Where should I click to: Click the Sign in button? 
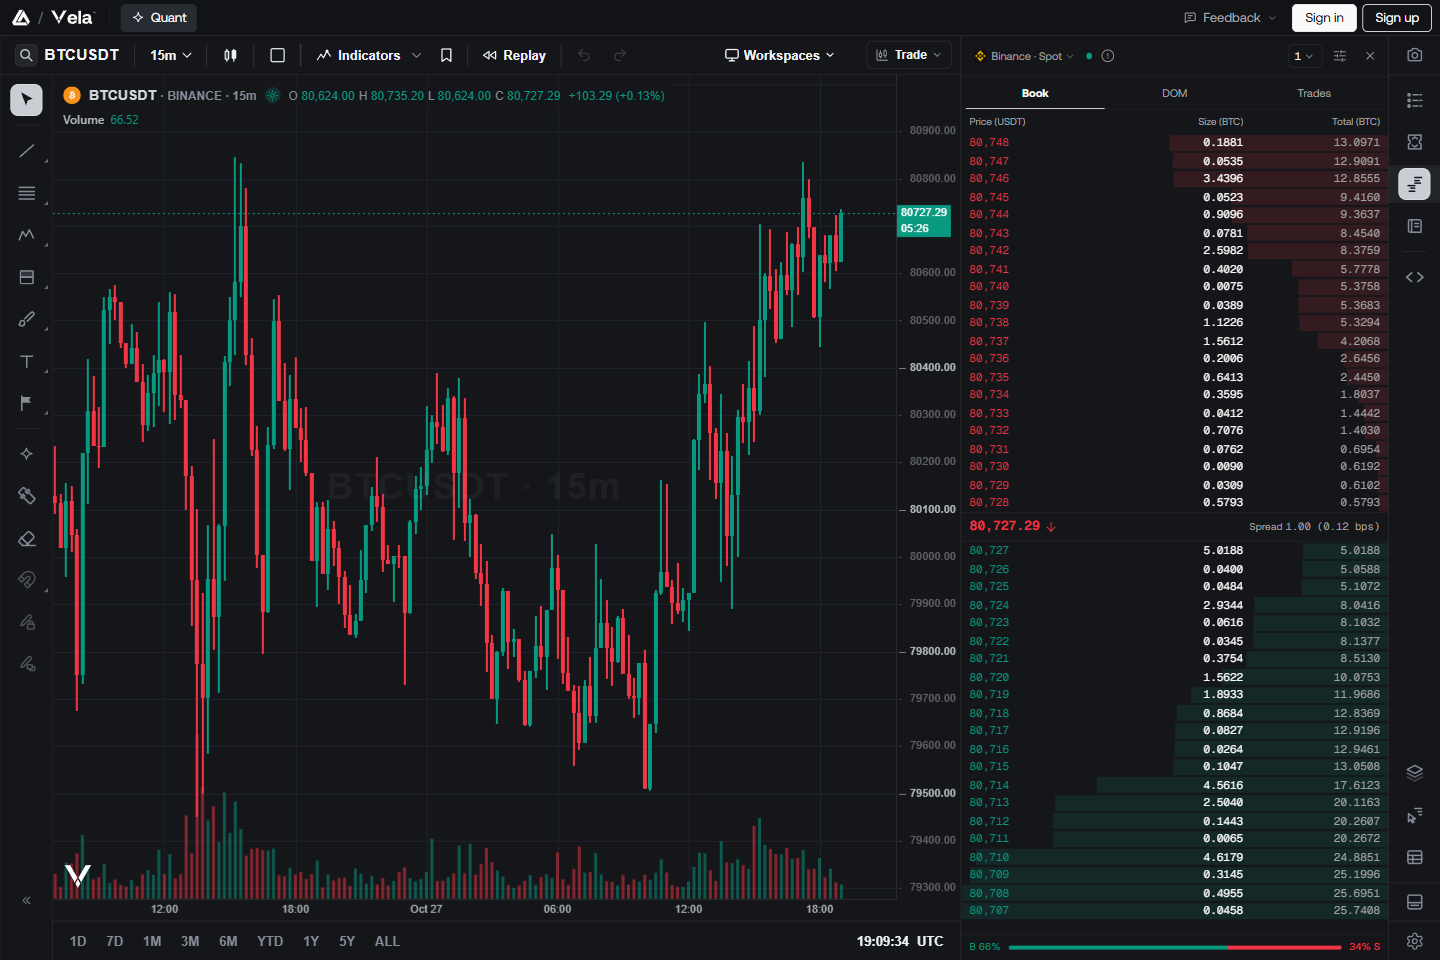pos(1324,18)
